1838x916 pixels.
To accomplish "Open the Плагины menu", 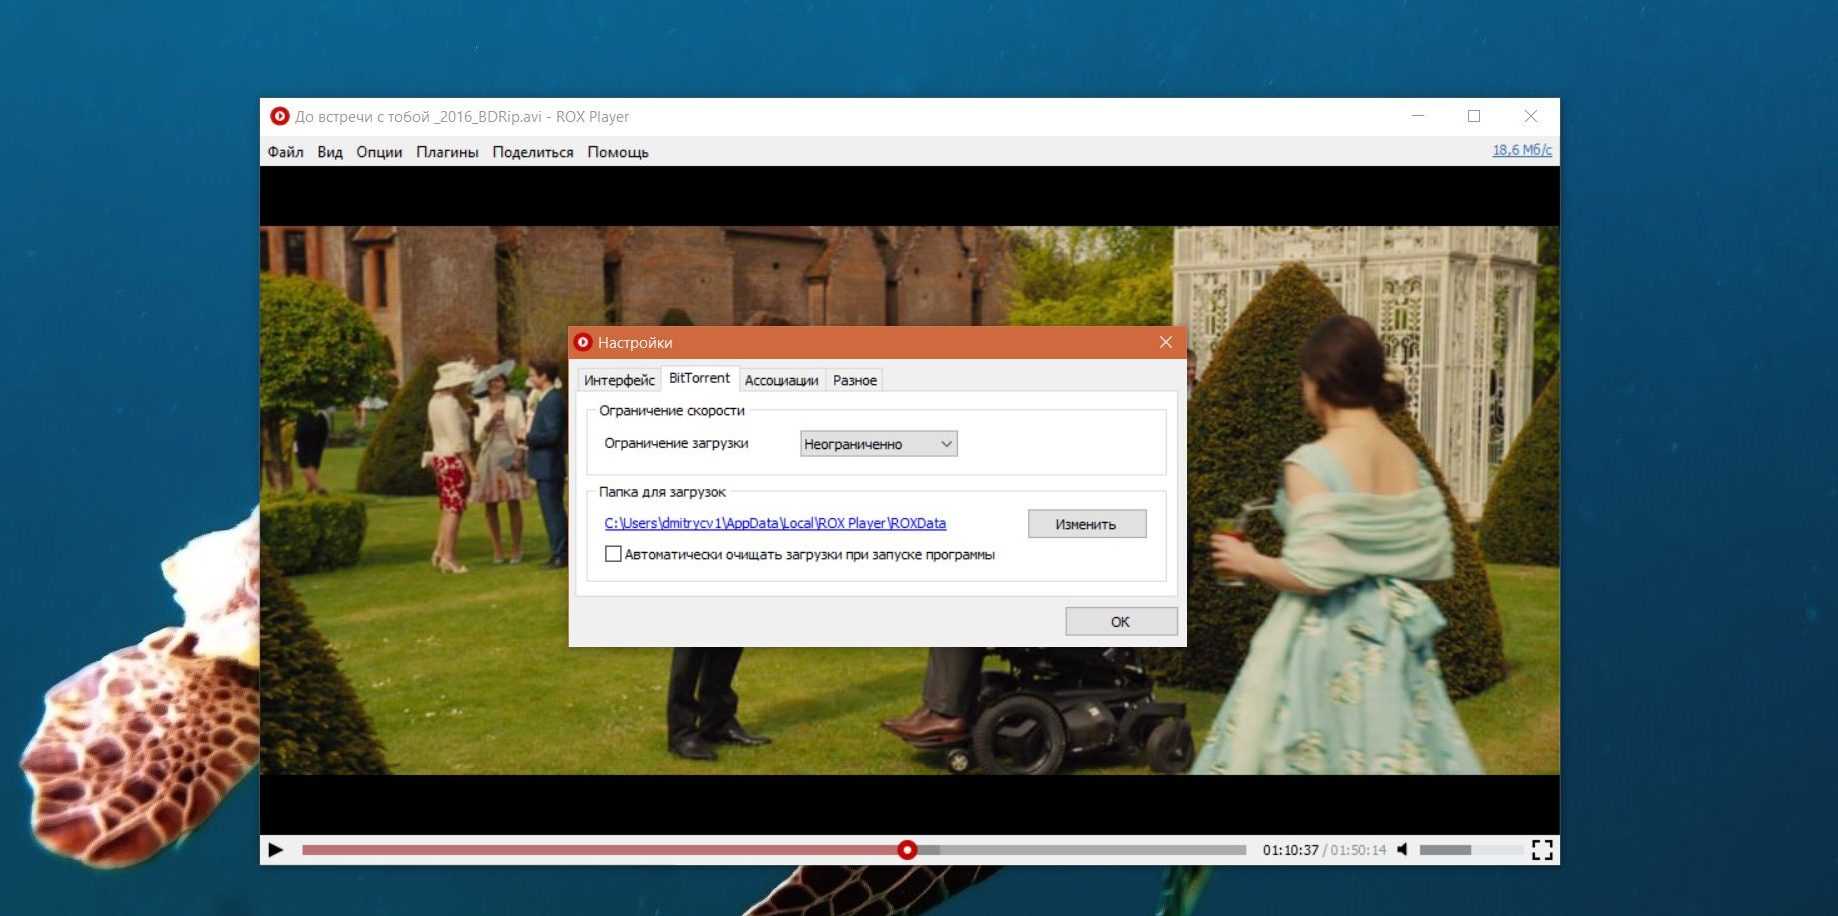I will pos(447,152).
